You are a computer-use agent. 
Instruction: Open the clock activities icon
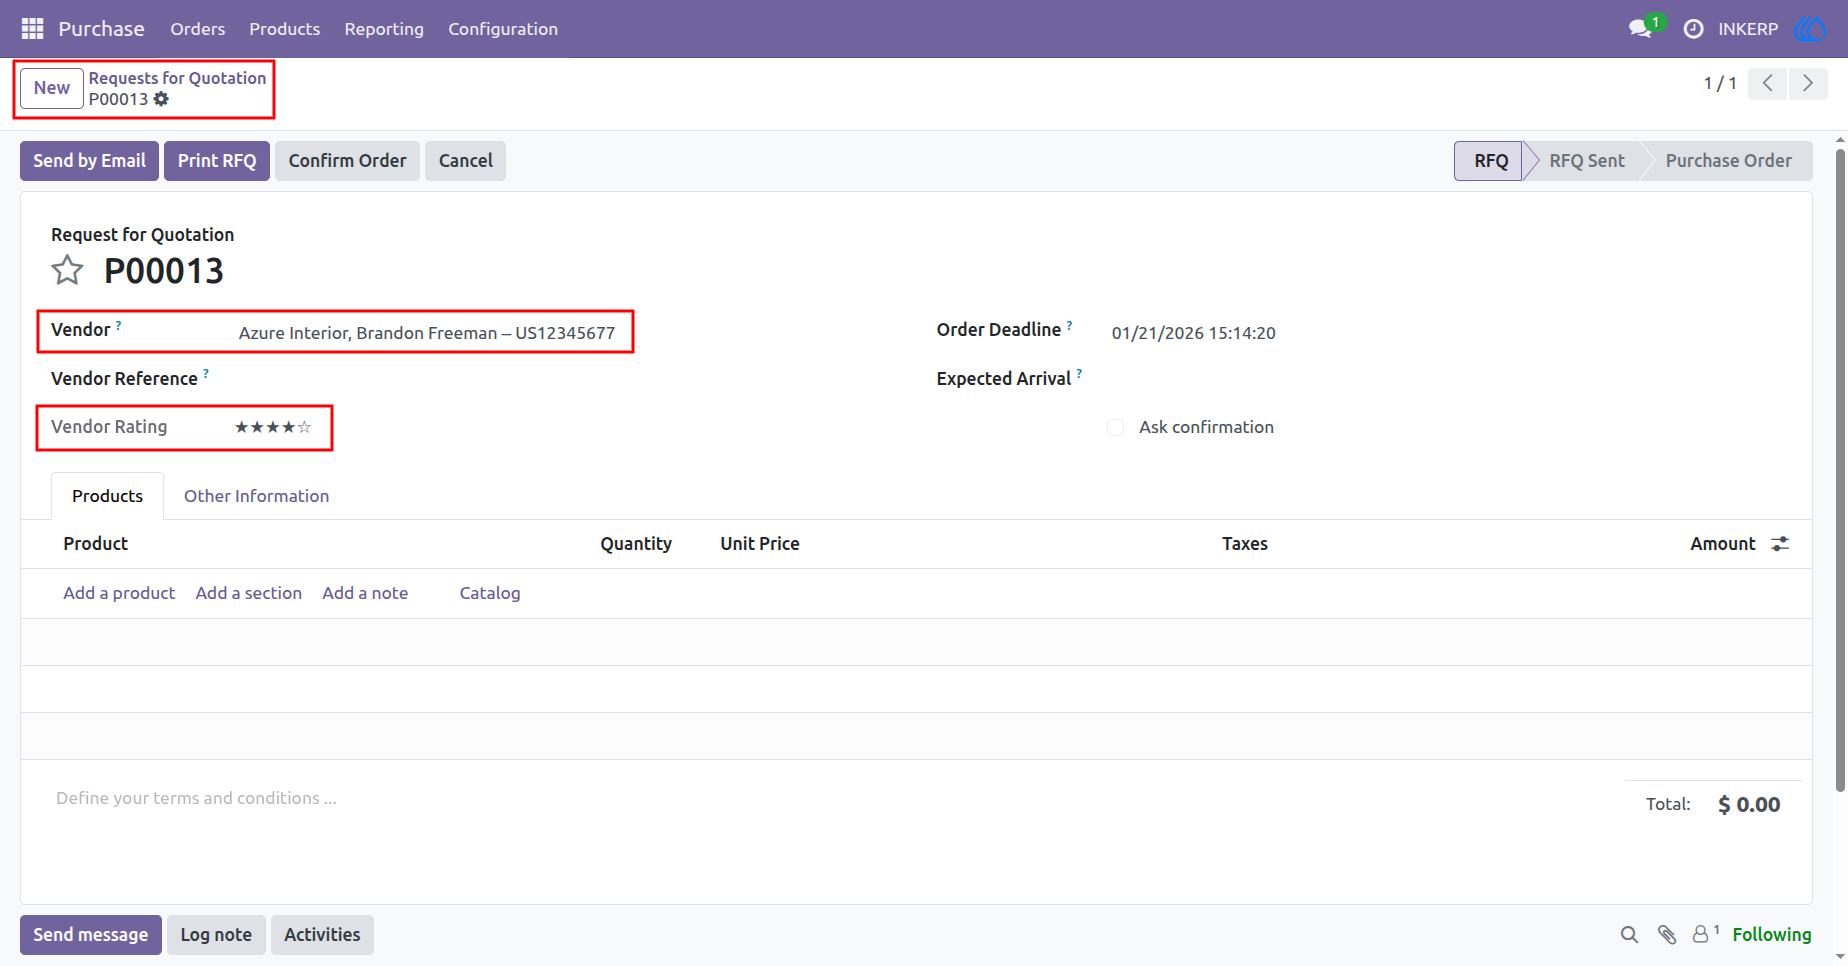1693,29
